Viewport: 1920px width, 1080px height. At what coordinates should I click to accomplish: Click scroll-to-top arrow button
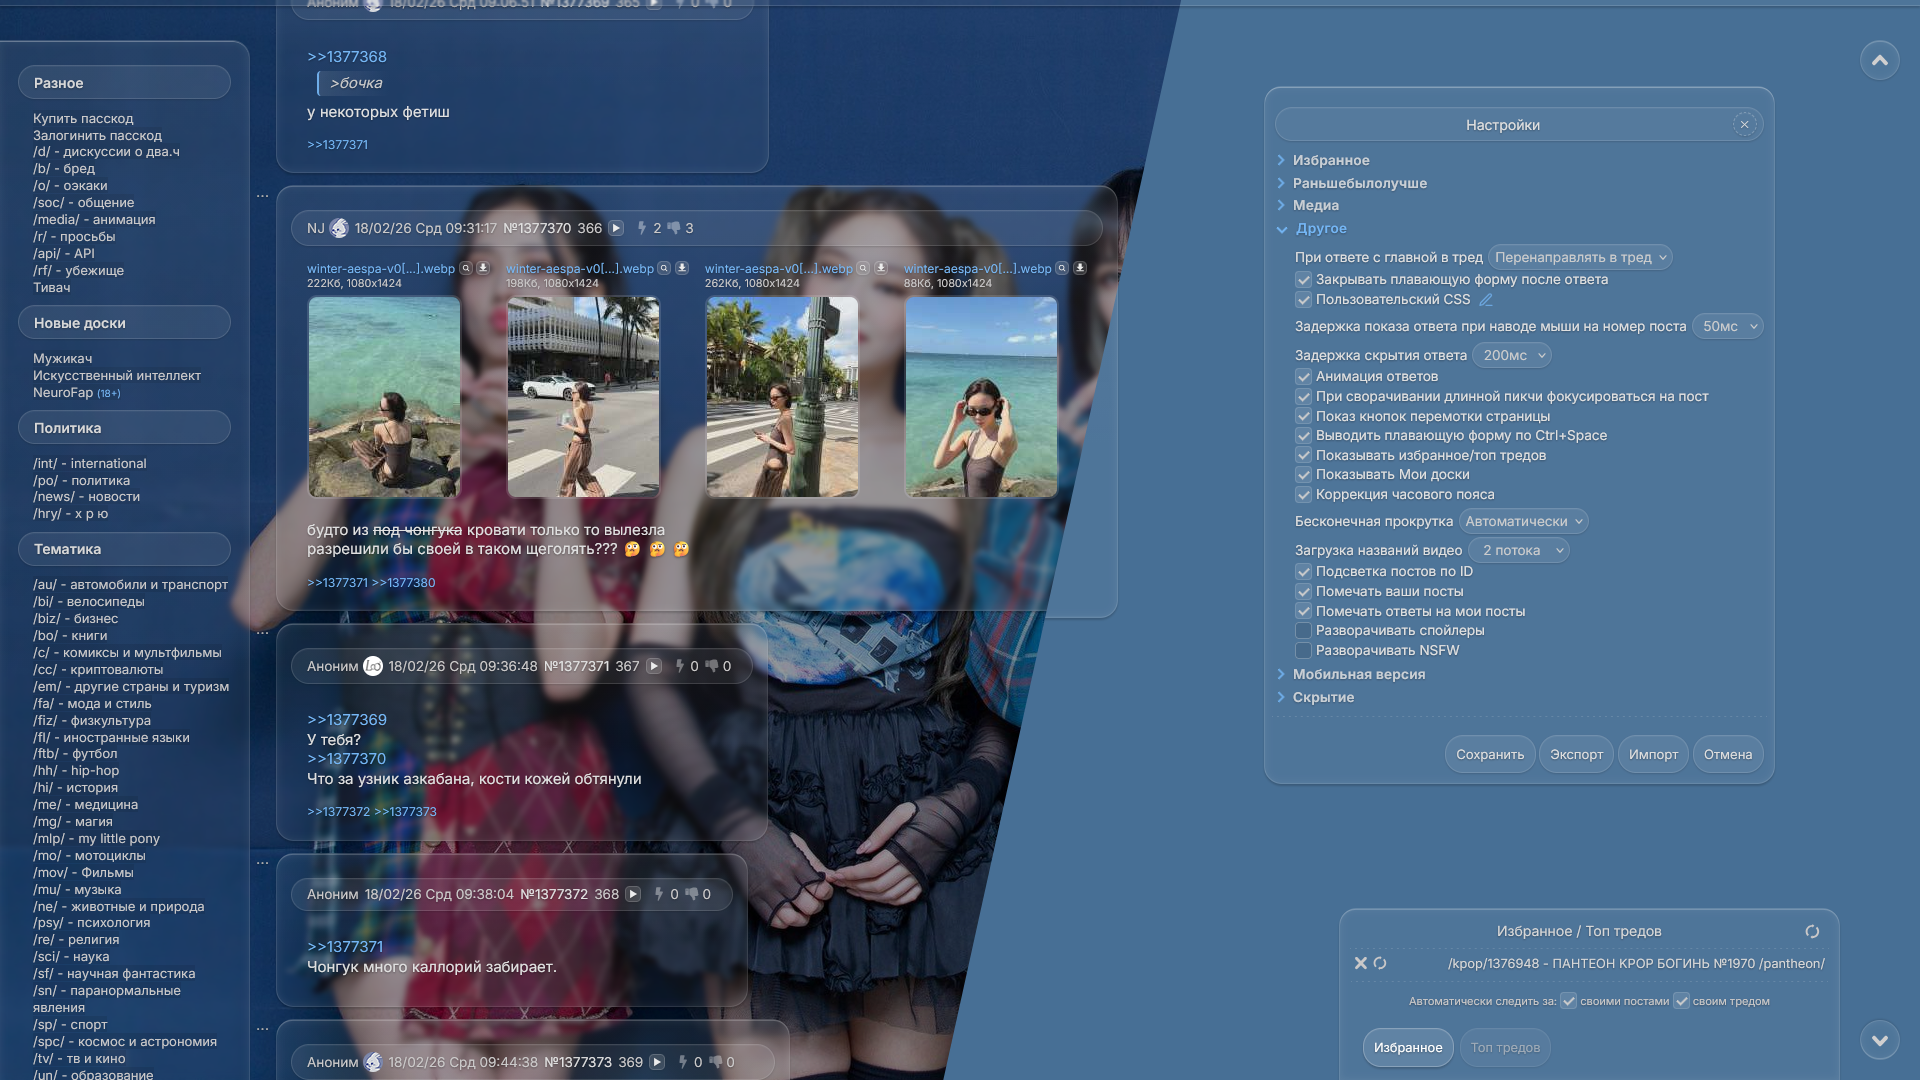(x=1879, y=61)
